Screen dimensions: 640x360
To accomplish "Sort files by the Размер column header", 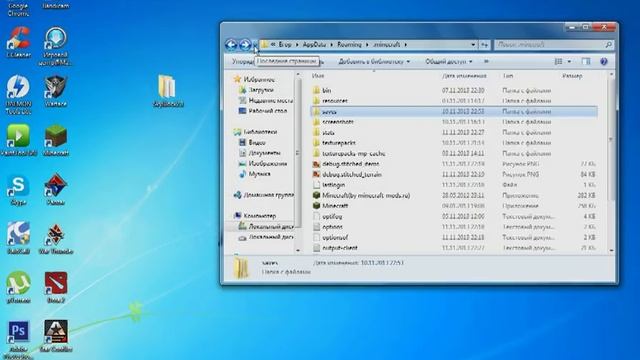I will coord(572,76).
